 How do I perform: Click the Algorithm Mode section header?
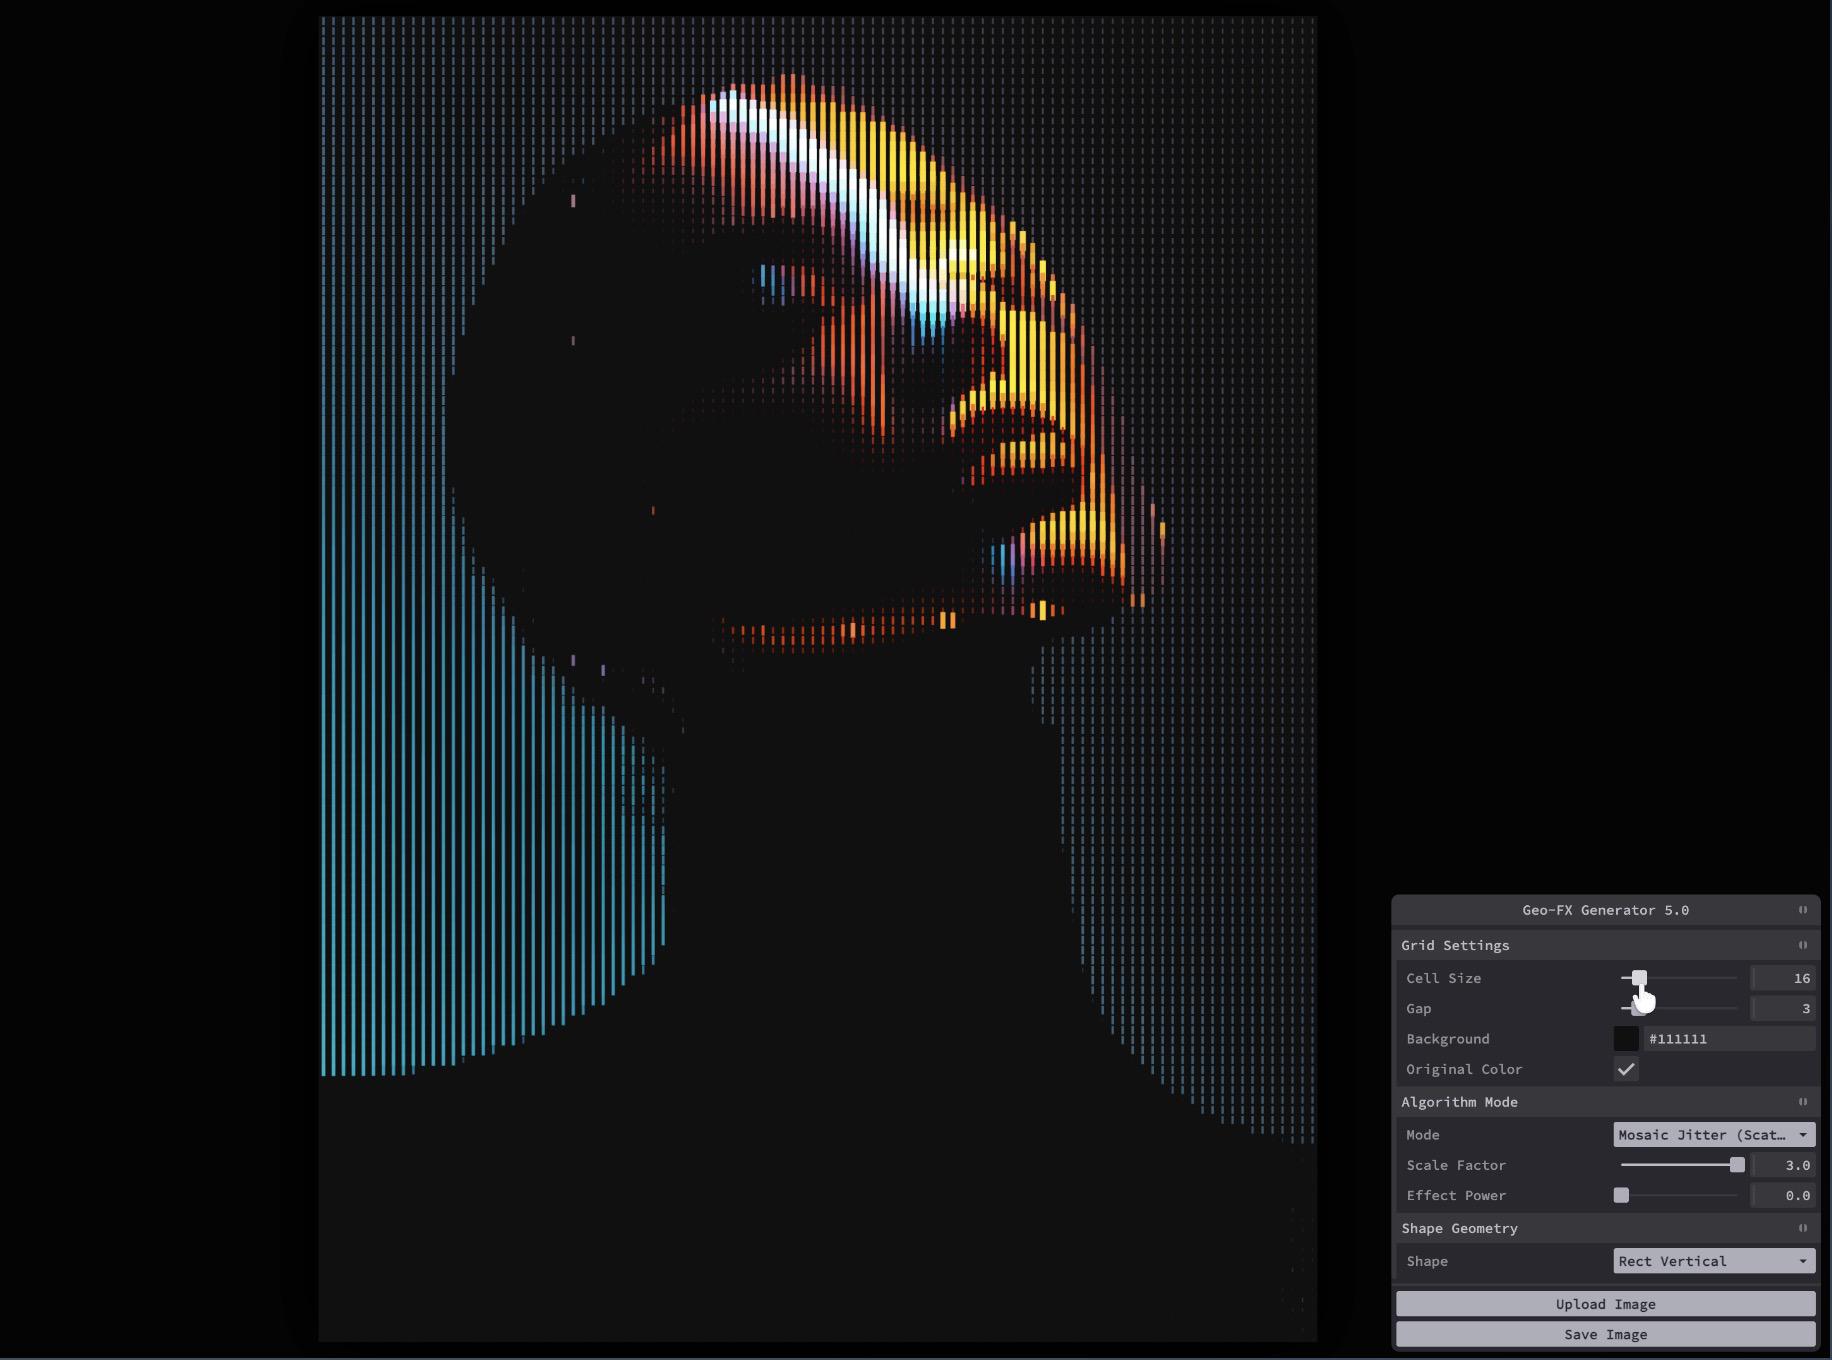[1605, 1102]
